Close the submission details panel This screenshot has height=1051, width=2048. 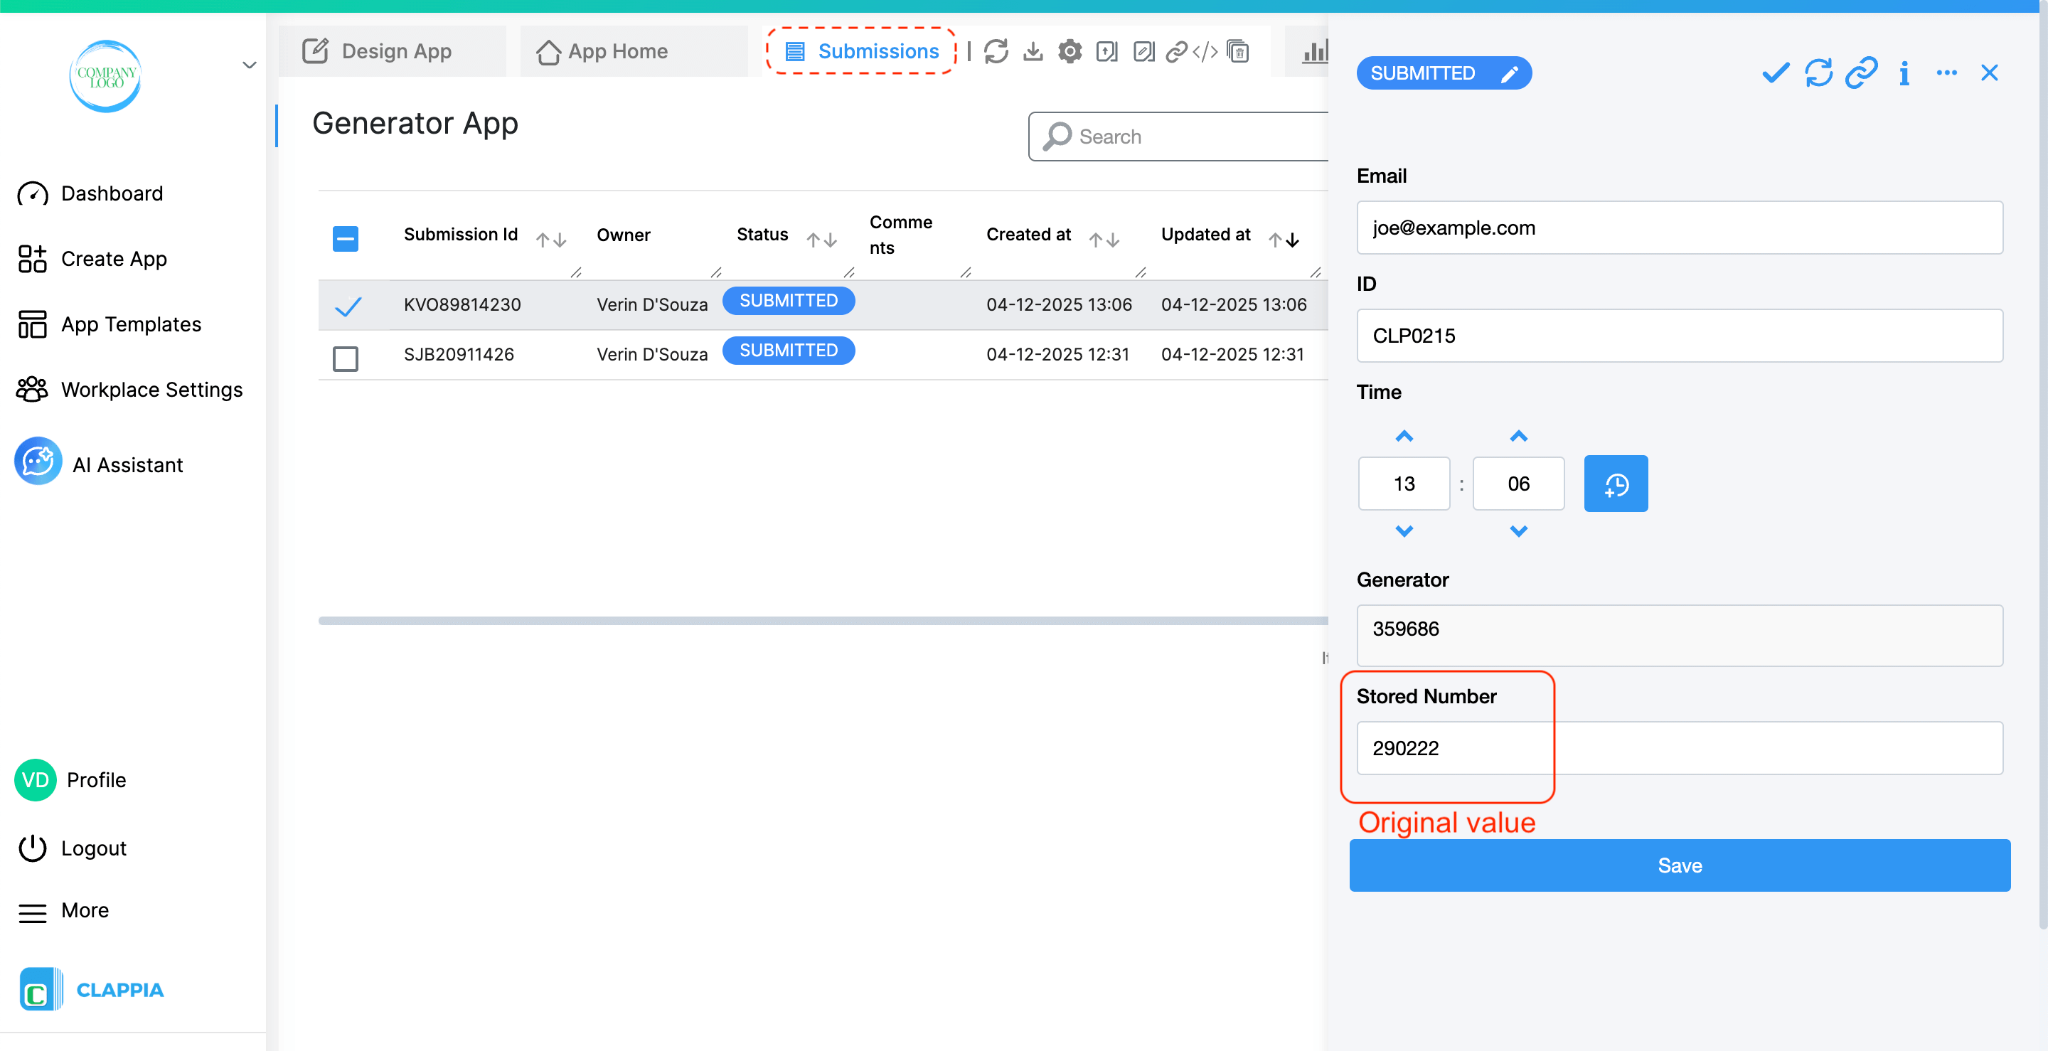pyautogui.click(x=1989, y=73)
